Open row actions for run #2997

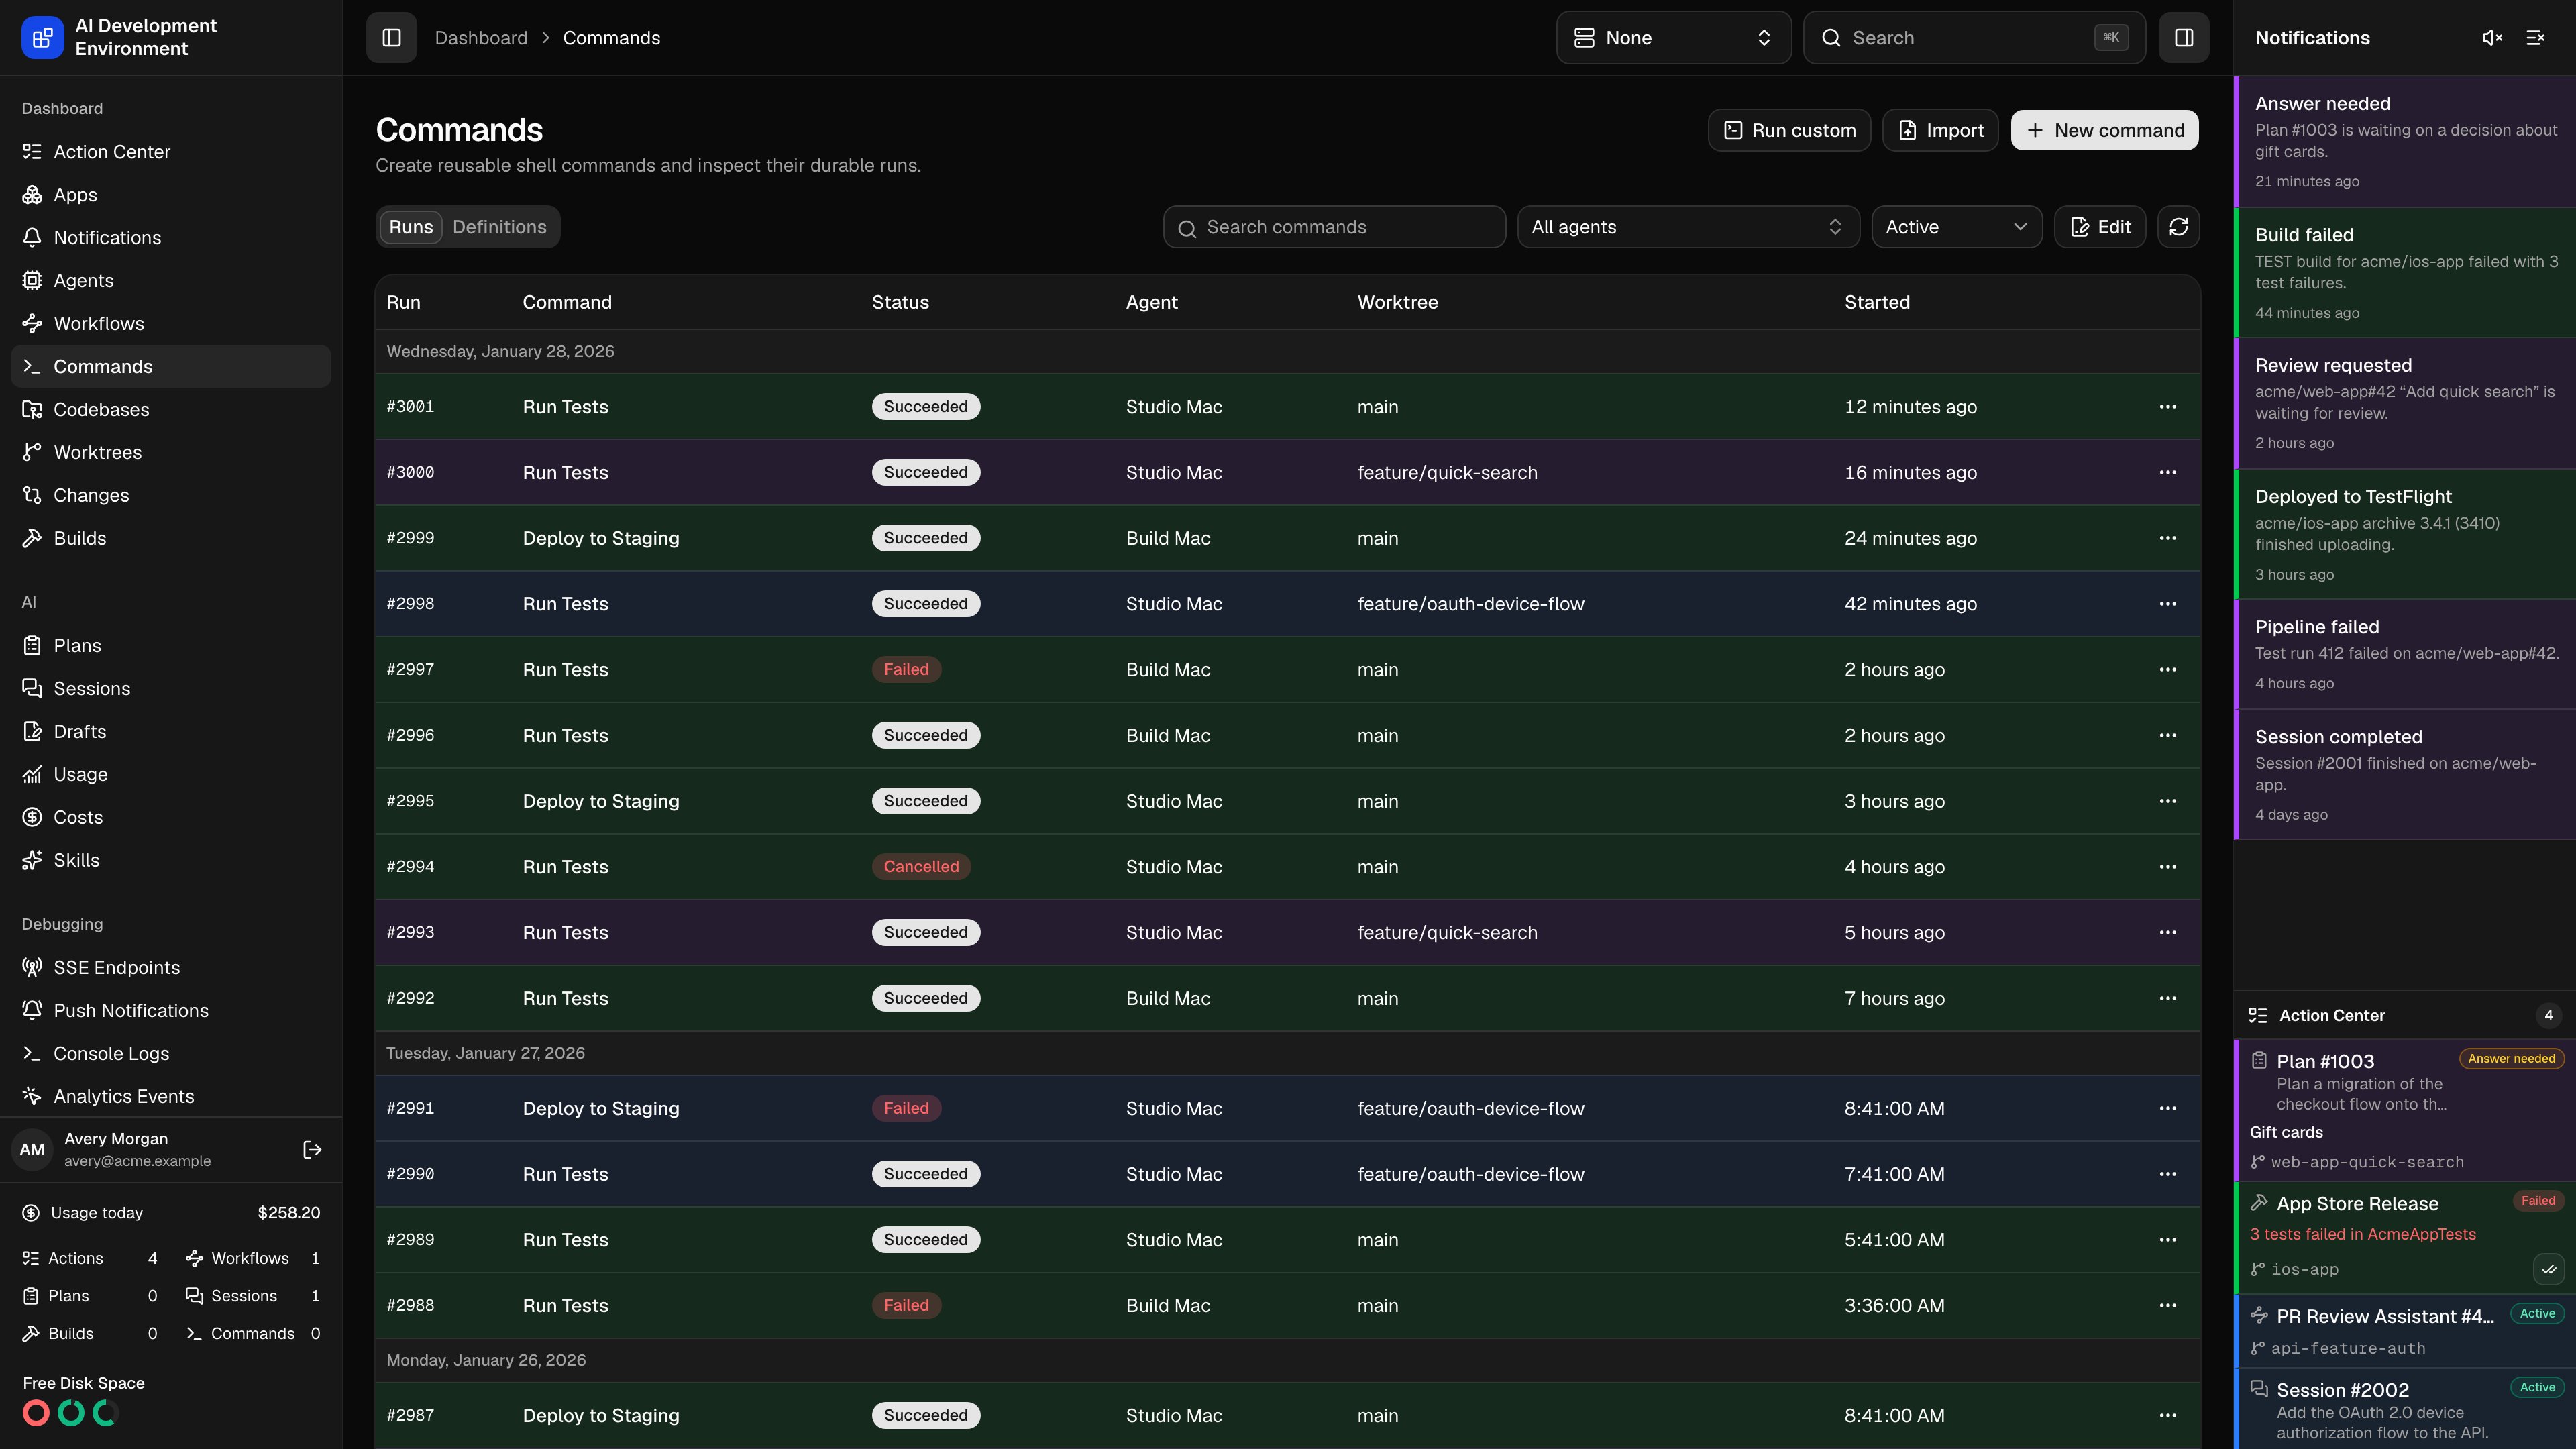click(x=2167, y=670)
